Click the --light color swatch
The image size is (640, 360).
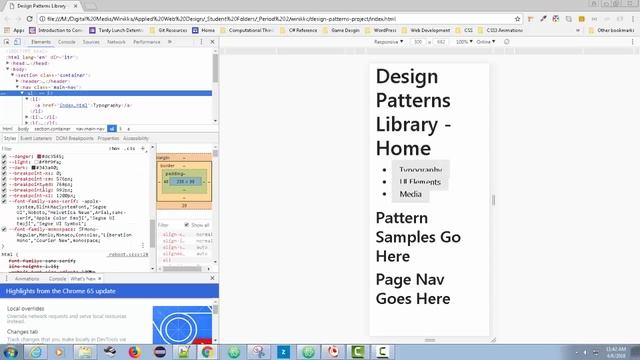click(x=36, y=162)
